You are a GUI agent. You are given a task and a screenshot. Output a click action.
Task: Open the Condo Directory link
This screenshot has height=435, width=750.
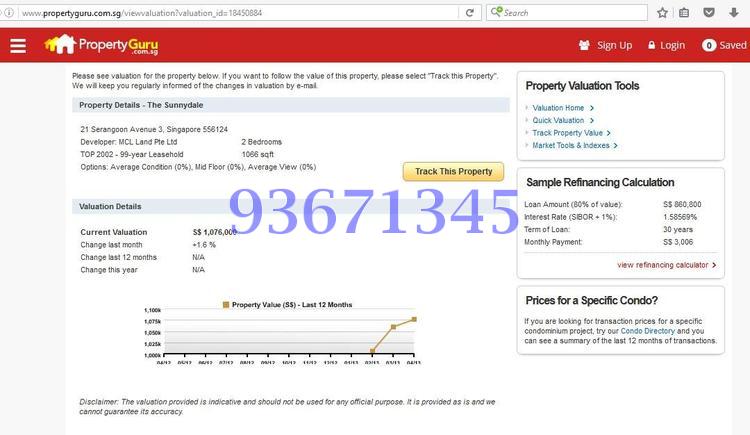(648, 331)
